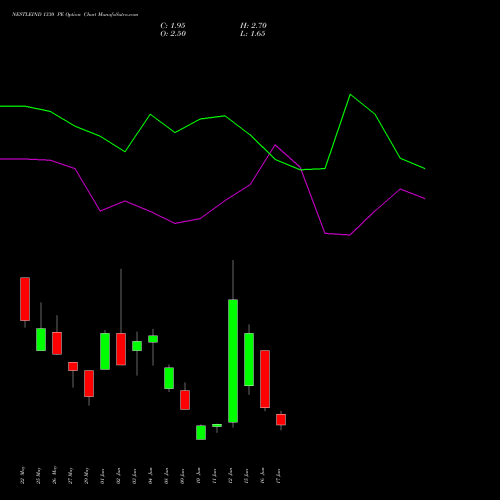500x500 pixels.
Task: Select the tall green candlestick for 12 Jun
Action: 233,361
